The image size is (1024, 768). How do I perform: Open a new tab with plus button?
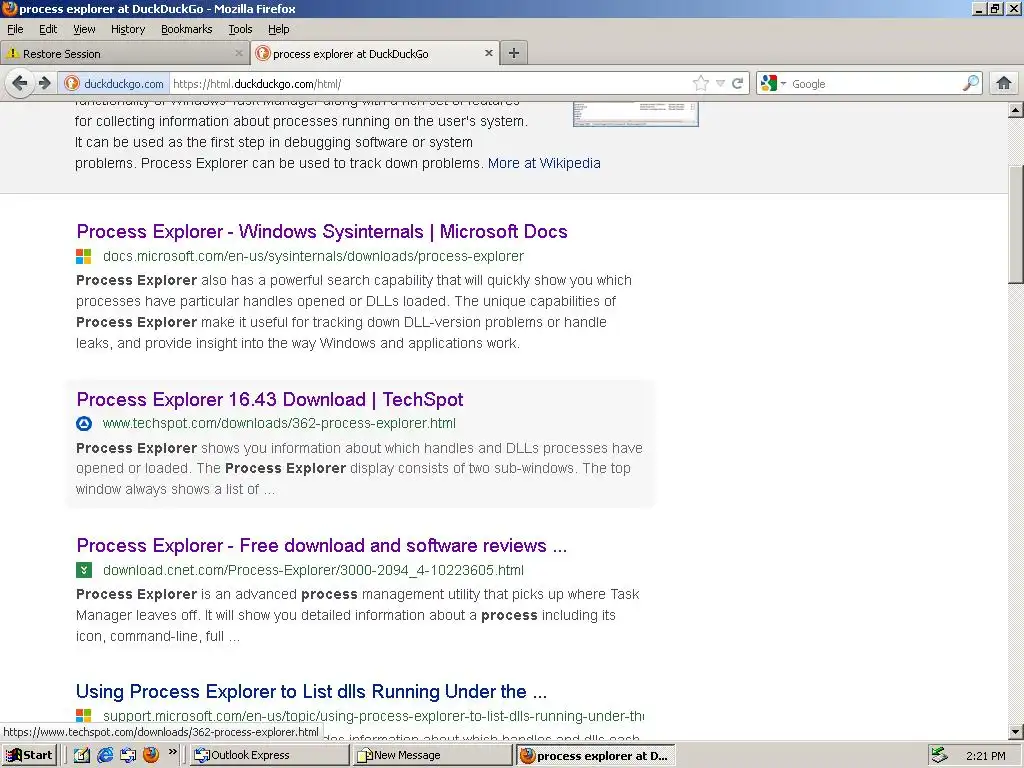point(514,53)
